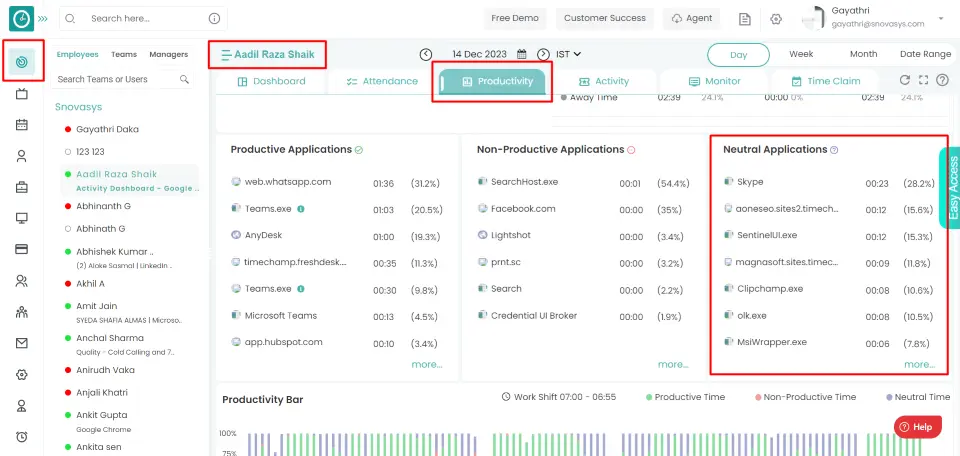Click the refresh icon

(904, 80)
